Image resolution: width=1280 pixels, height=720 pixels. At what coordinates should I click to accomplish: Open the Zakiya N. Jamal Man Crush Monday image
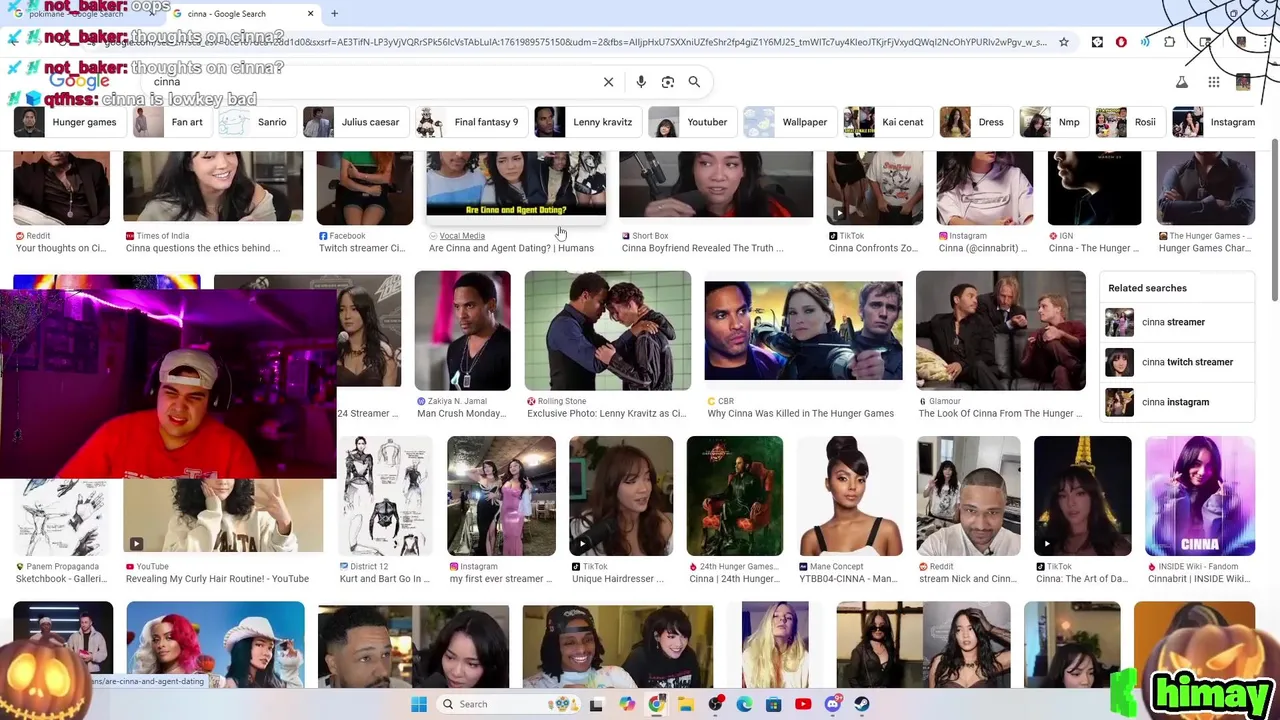(462, 330)
